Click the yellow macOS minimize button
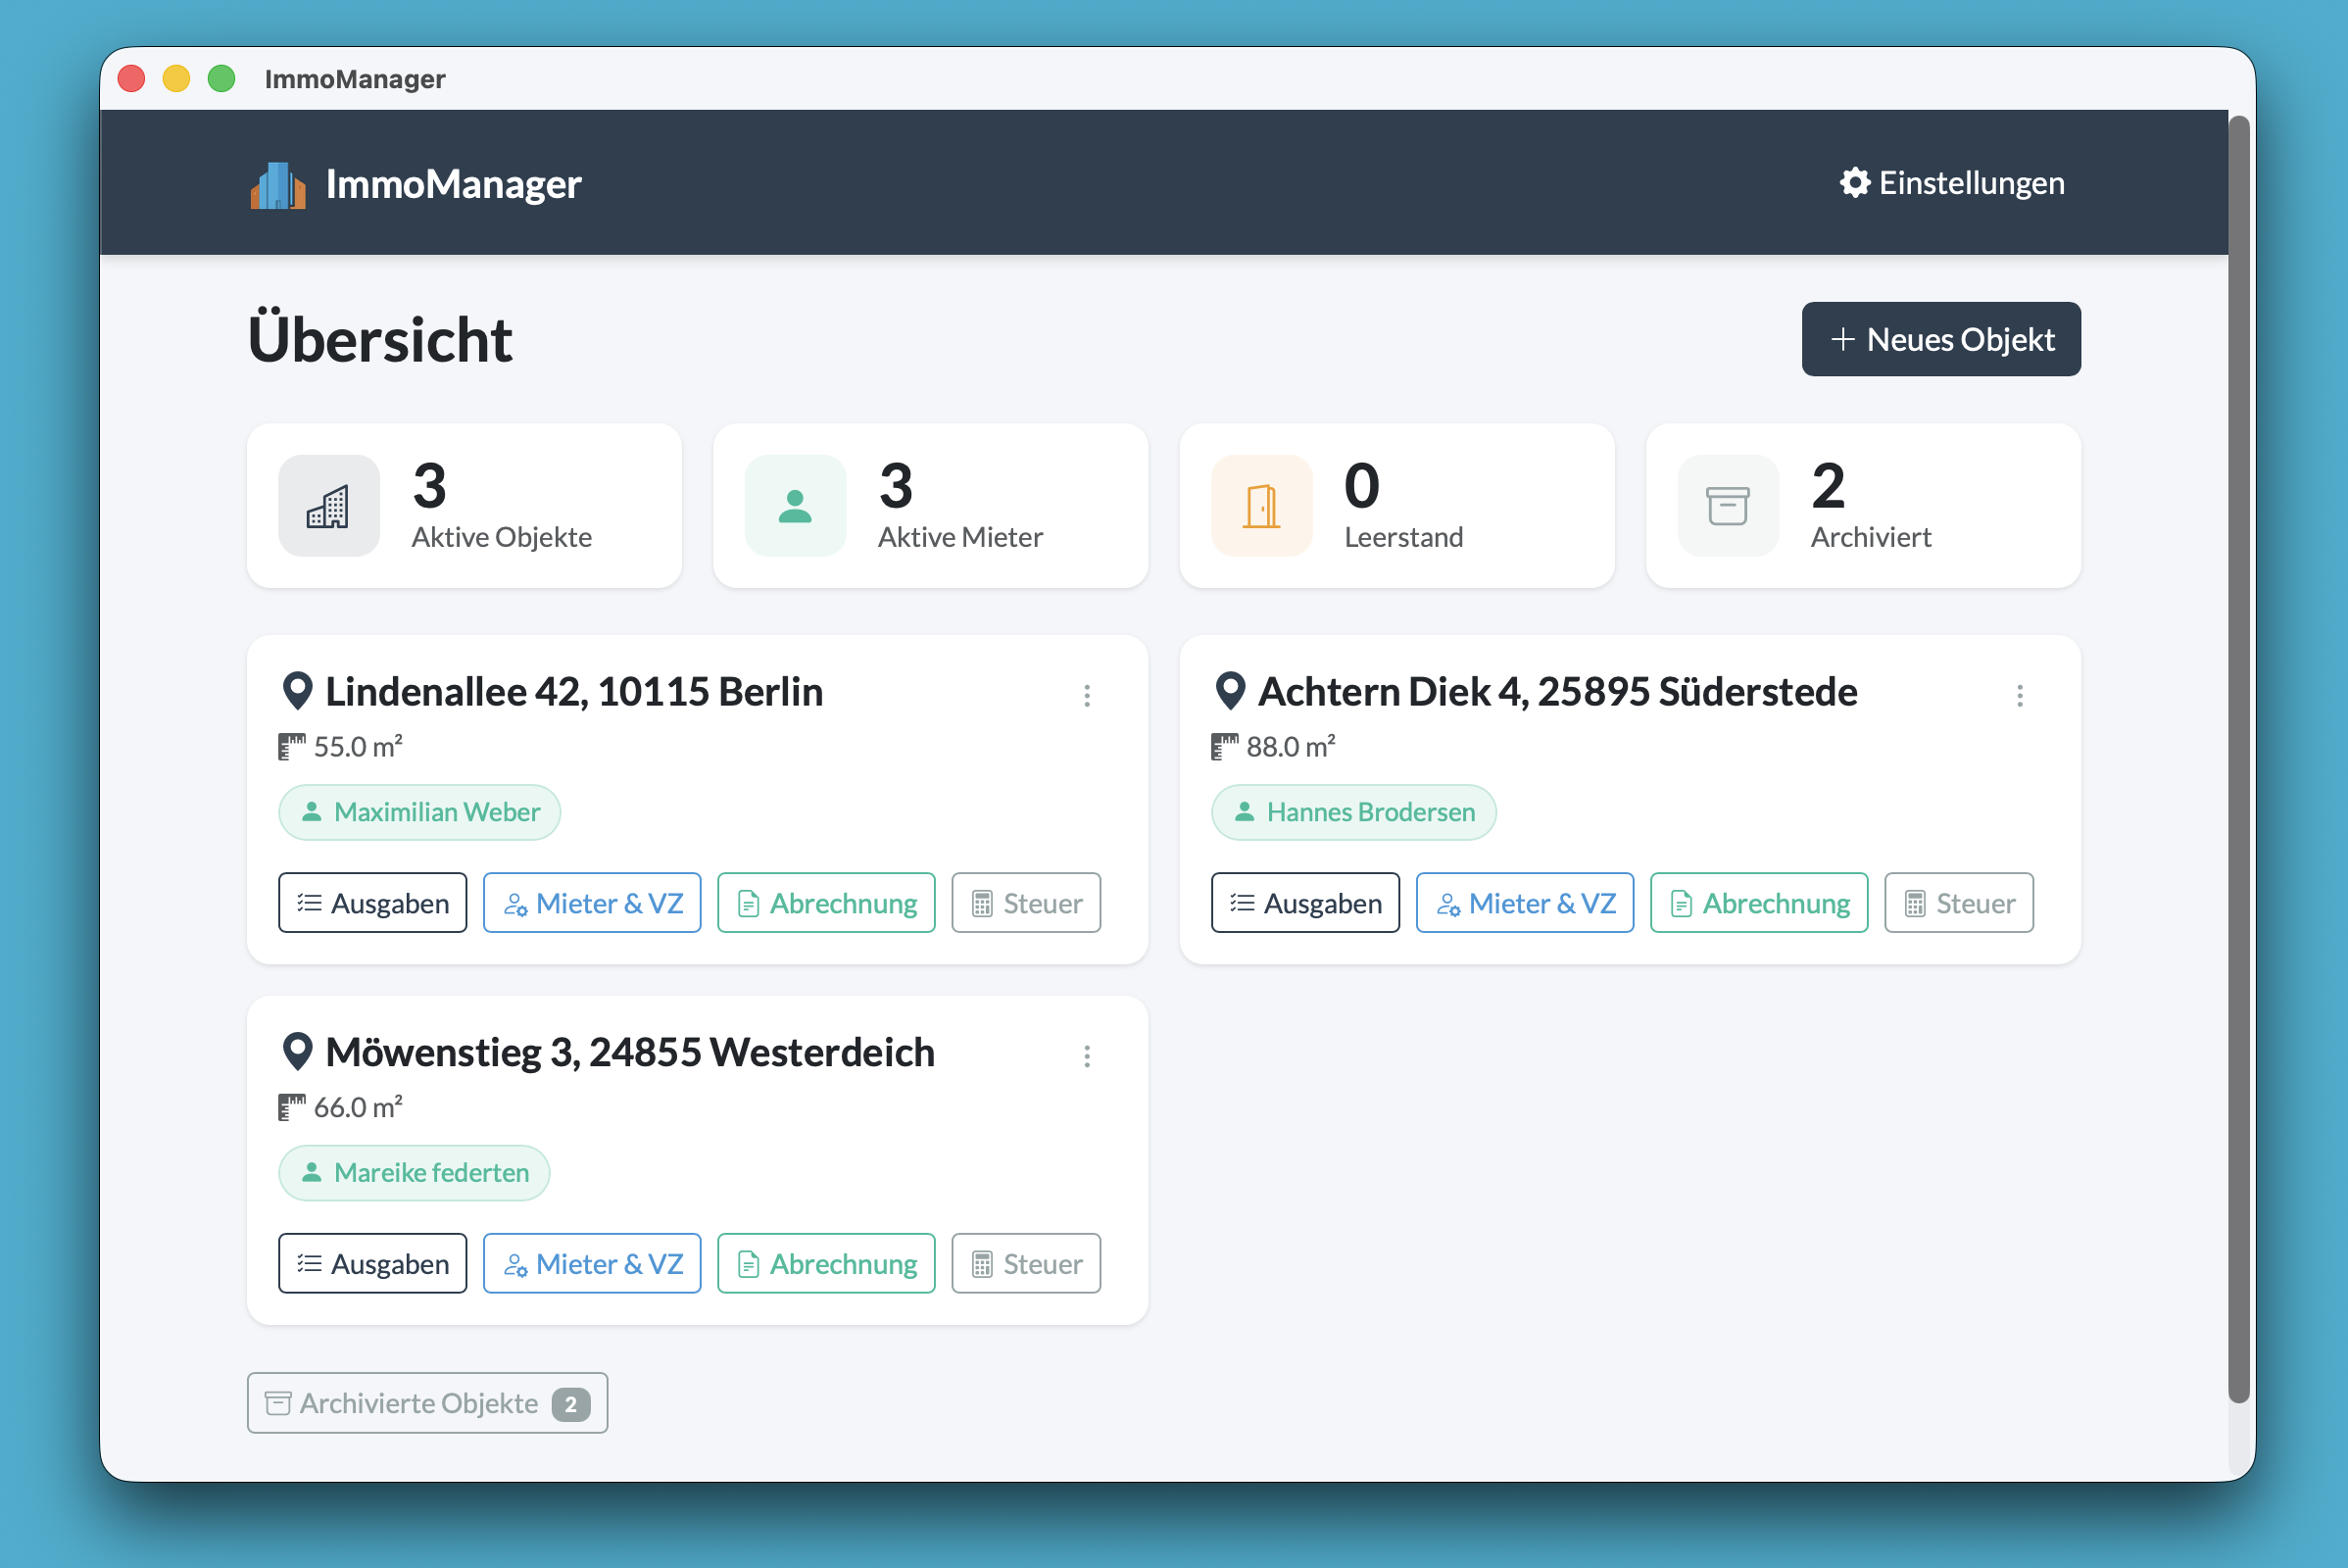Image resolution: width=2348 pixels, height=1568 pixels. point(176,78)
